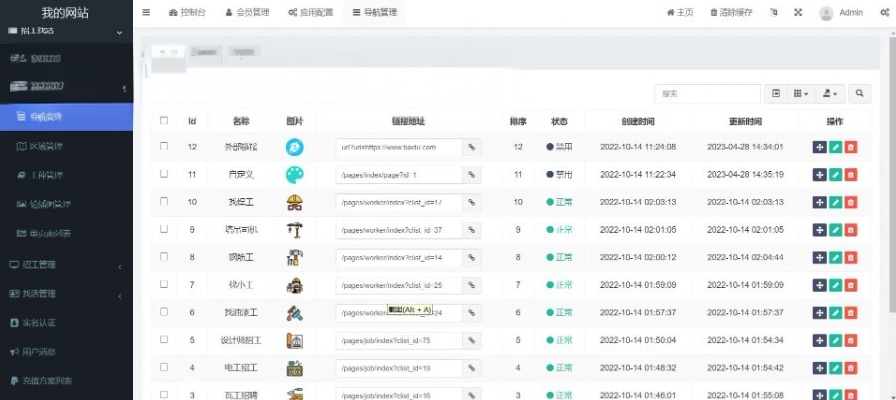Click the search input field (搜索)

(707, 94)
